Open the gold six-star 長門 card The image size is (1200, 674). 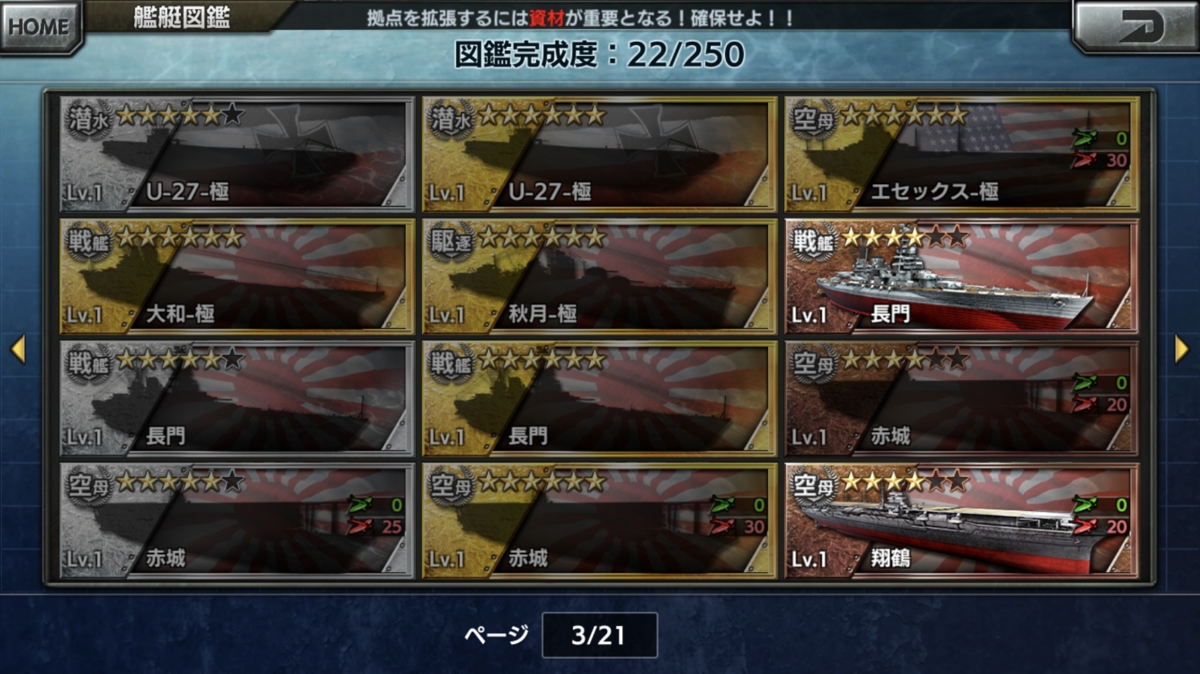pos(599,399)
